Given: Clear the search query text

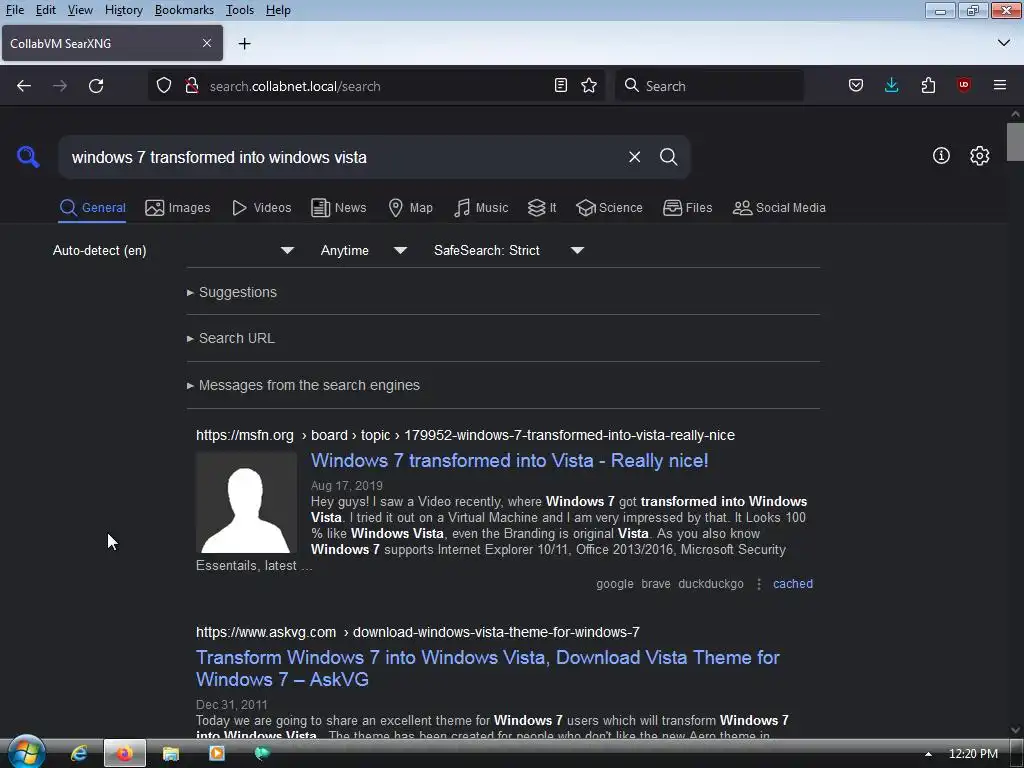Looking at the screenshot, I should (x=635, y=157).
